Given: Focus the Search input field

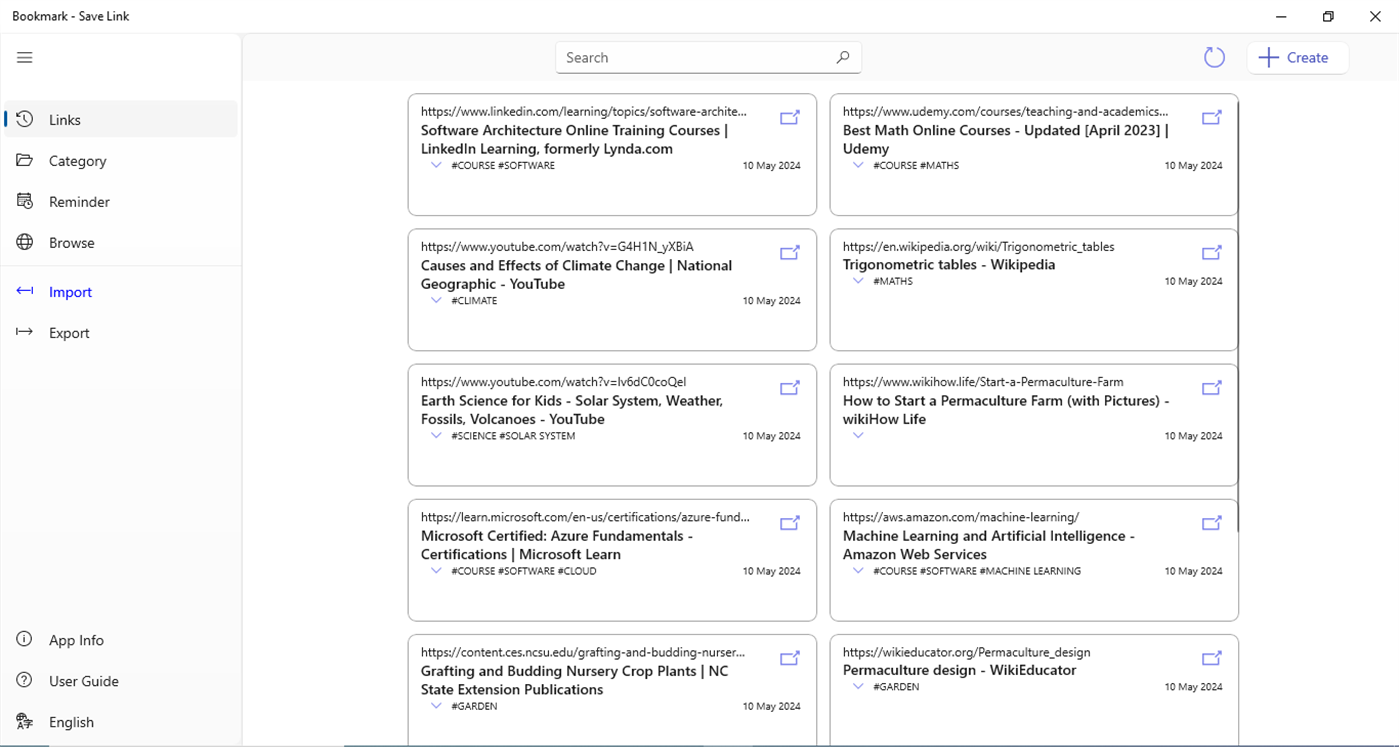Looking at the screenshot, I should [x=695, y=58].
